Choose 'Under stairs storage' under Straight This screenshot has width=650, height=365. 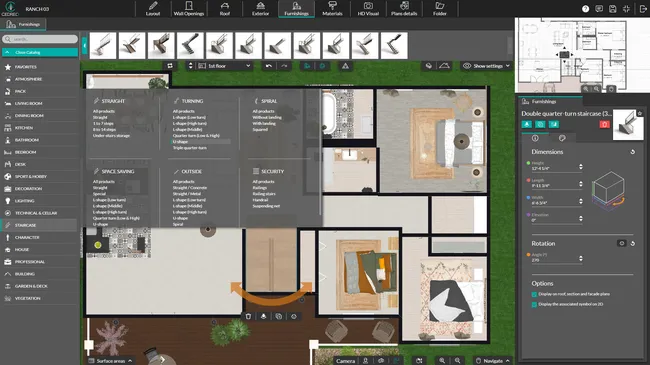111,136
